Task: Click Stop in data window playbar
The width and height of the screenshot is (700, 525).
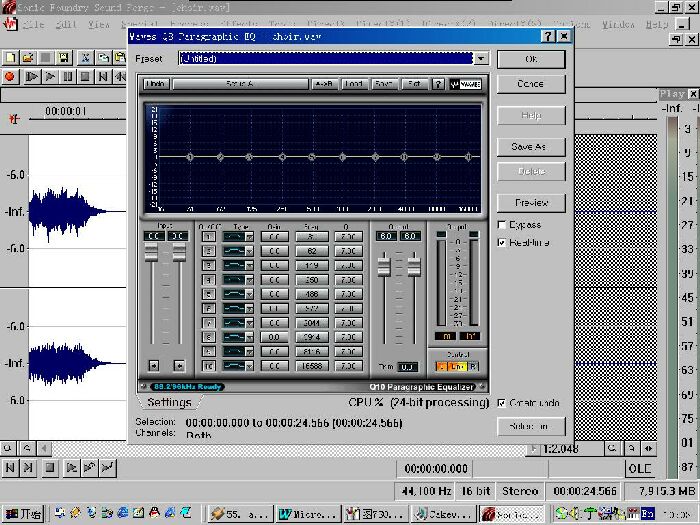Action: (50, 467)
